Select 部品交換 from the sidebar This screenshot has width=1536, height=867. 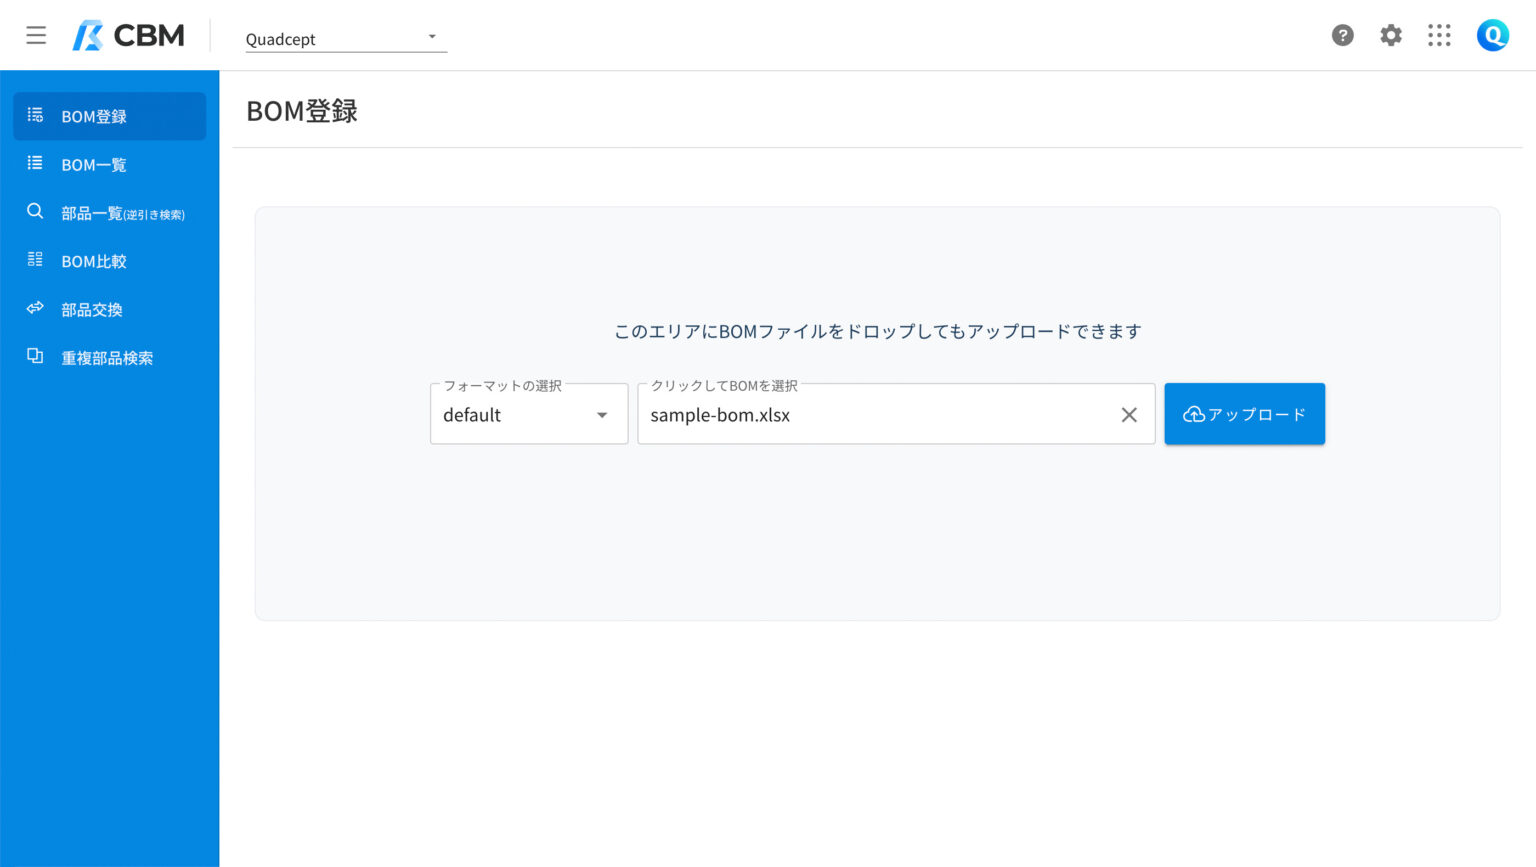click(92, 310)
